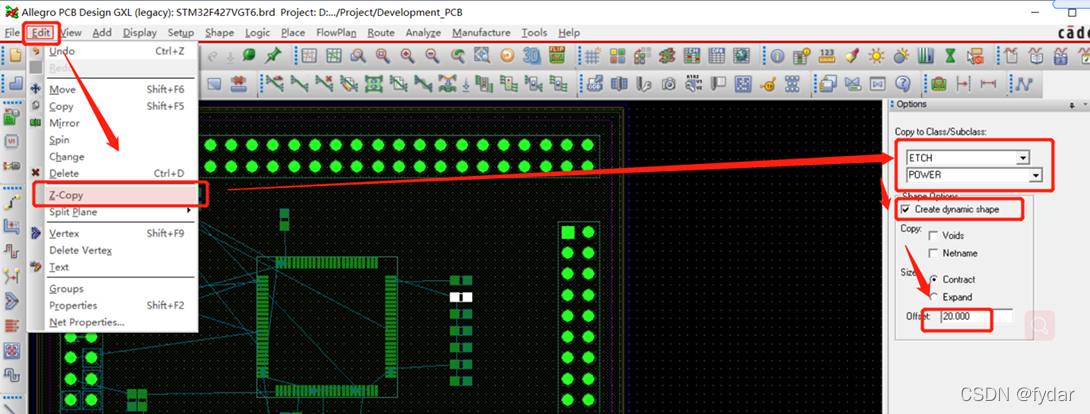Open the Setup menu
This screenshot has width=1090, height=414.
[181, 33]
